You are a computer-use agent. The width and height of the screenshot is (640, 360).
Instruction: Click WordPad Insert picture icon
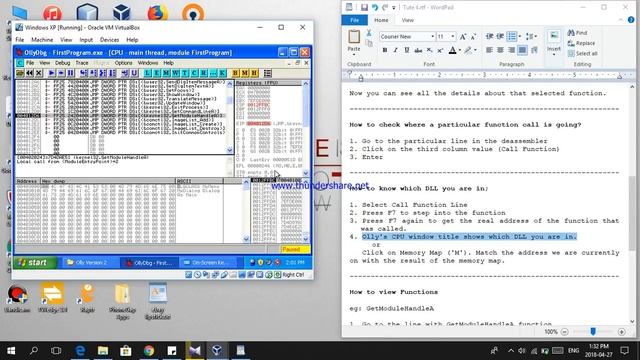click(553, 36)
